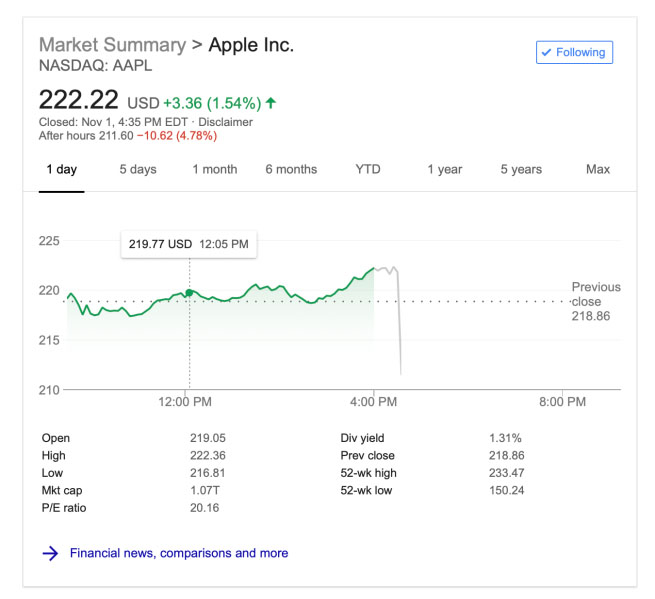655x599 pixels.
Task: Click the blue arrow before Financial news
Action: click(50, 553)
